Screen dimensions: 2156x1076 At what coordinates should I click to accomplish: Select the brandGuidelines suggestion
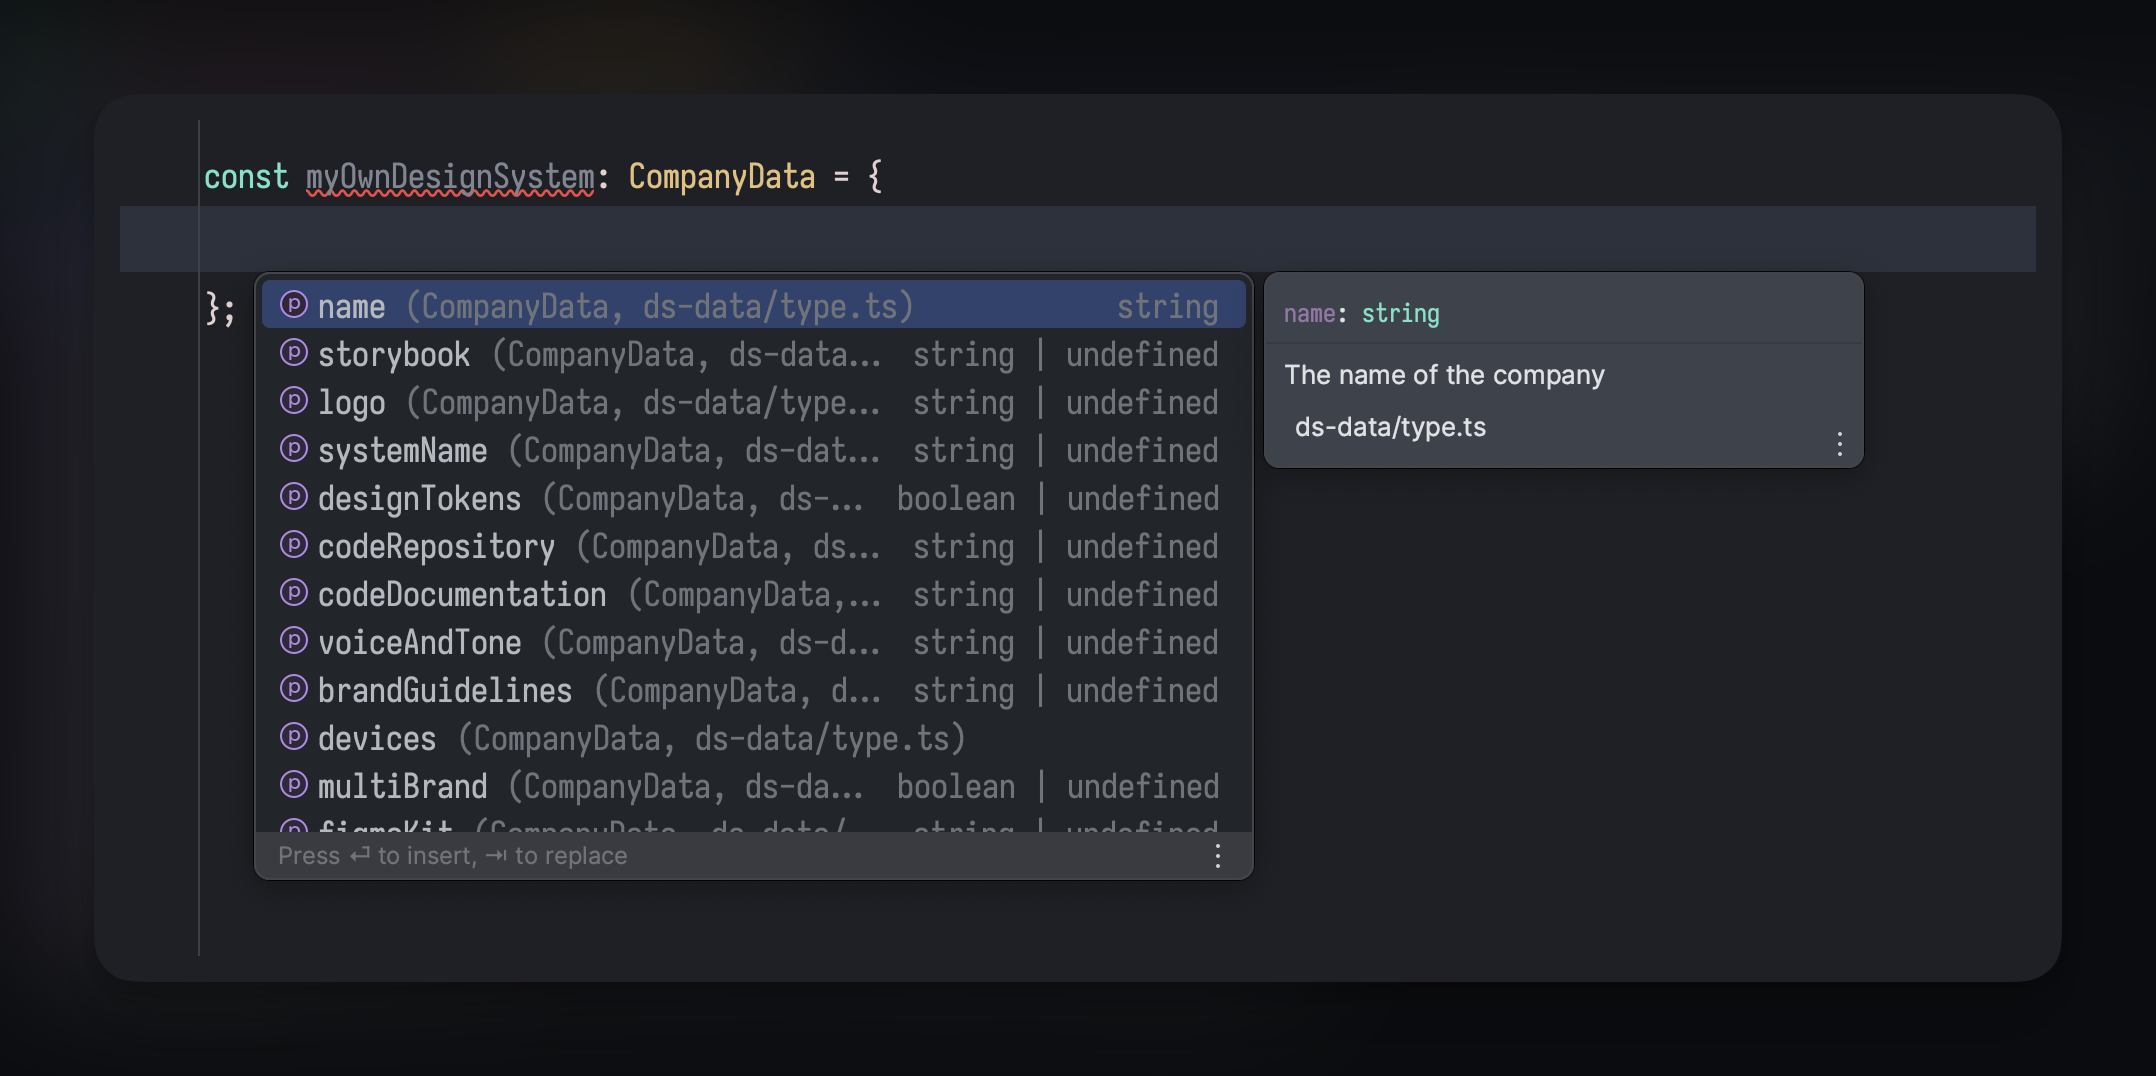click(753, 689)
